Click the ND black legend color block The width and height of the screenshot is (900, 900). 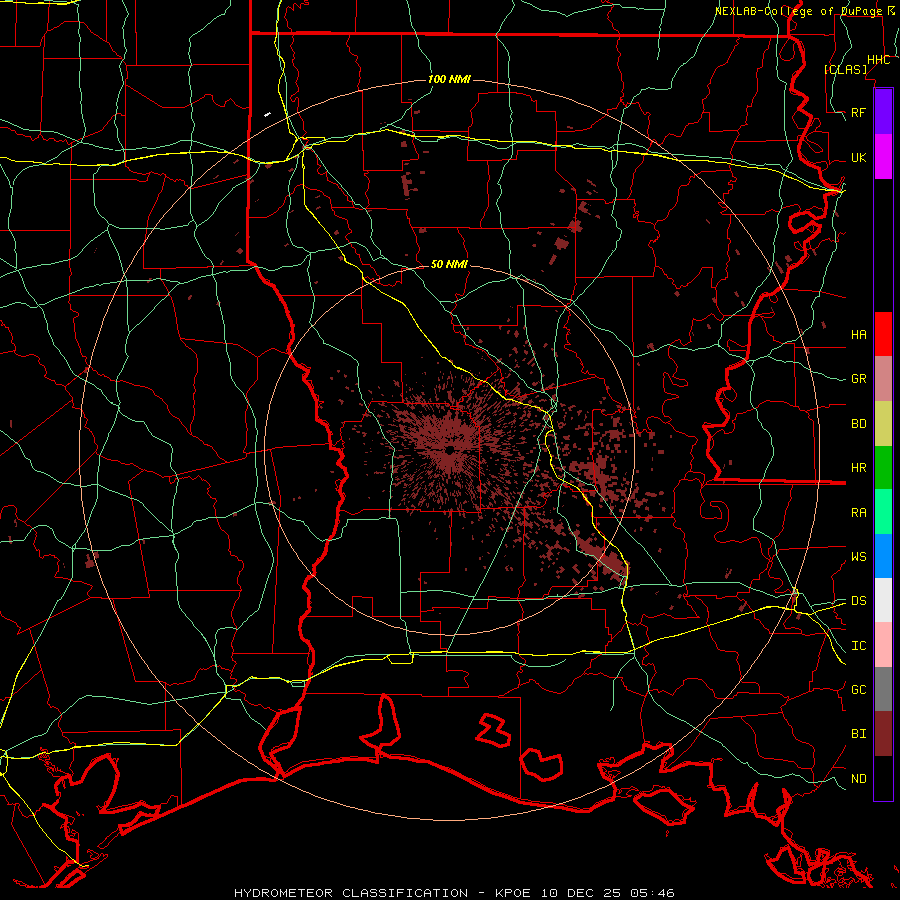pyautogui.click(x=883, y=778)
